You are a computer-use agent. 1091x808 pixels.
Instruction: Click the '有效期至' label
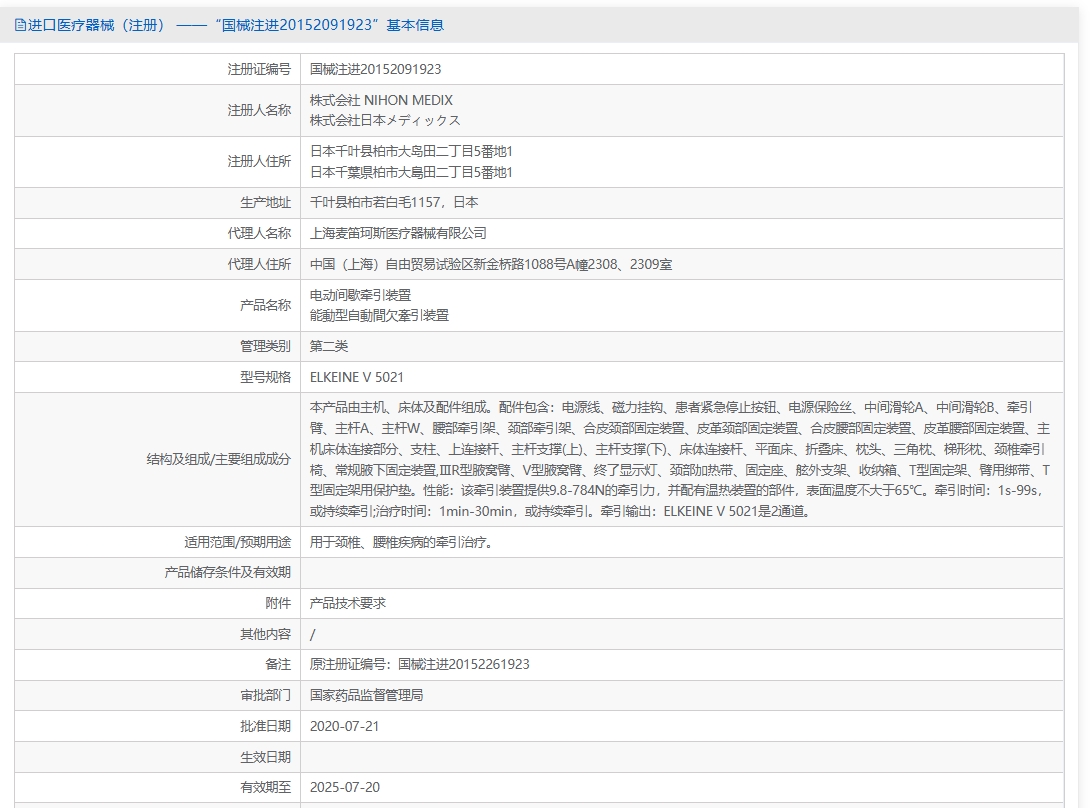[265, 788]
